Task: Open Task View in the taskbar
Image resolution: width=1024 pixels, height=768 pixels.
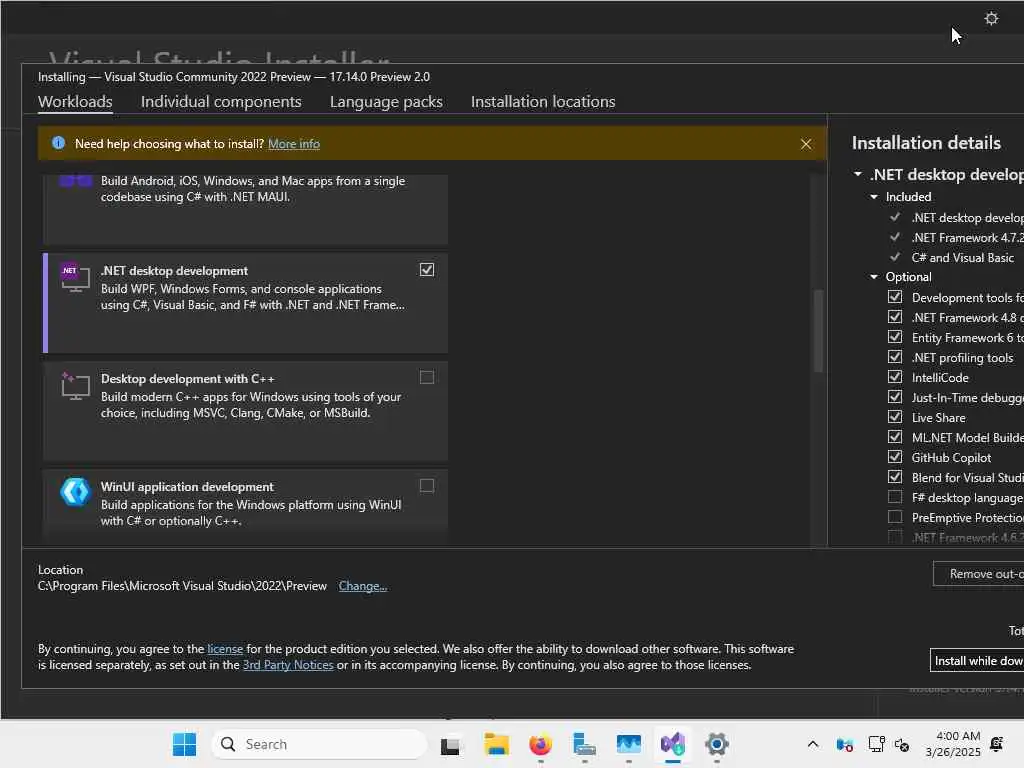Action: tap(450, 744)
